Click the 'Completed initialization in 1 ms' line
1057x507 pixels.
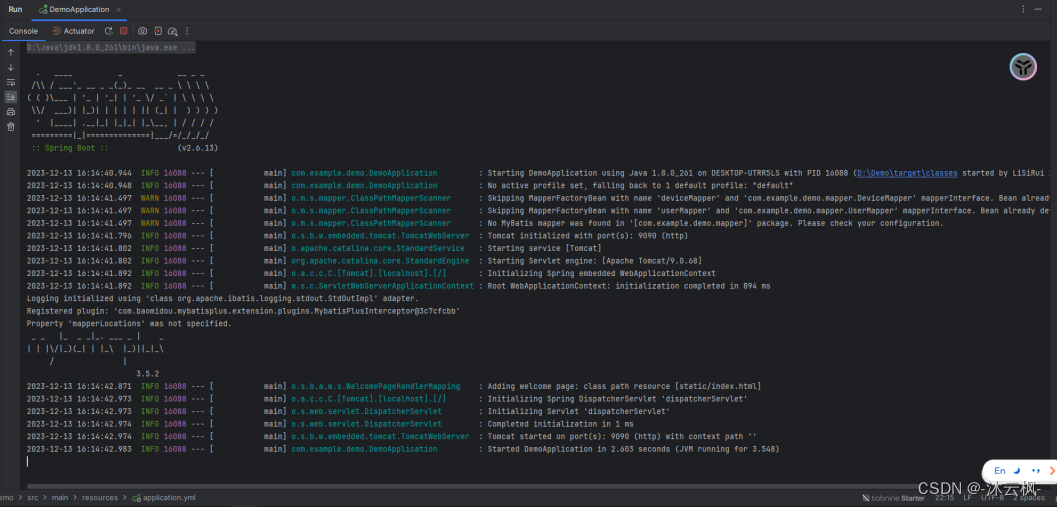[330, 424]
